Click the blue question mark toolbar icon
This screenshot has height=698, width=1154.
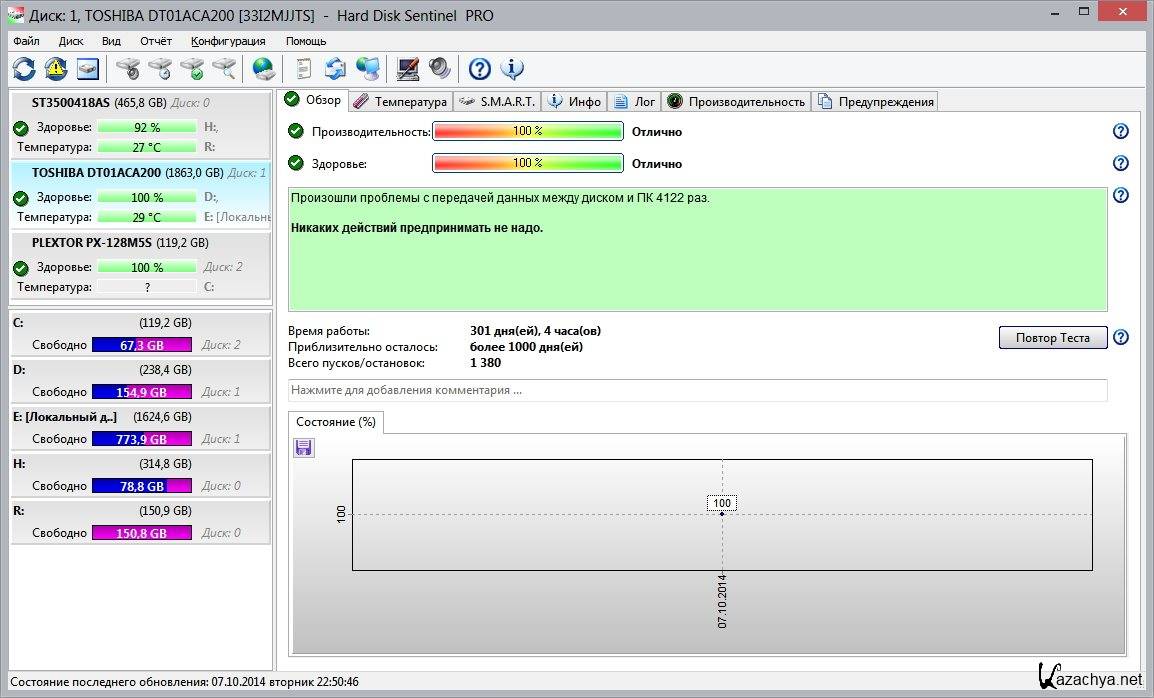(480, 69)
